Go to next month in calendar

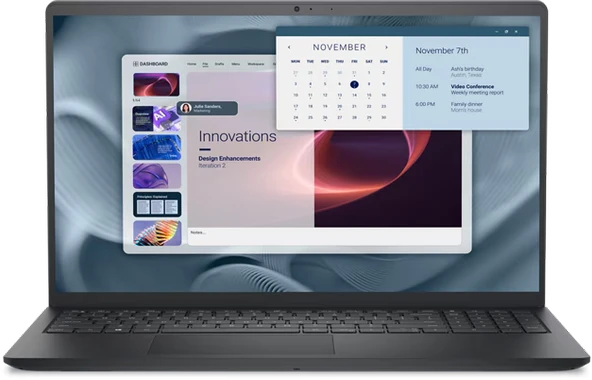386,47
